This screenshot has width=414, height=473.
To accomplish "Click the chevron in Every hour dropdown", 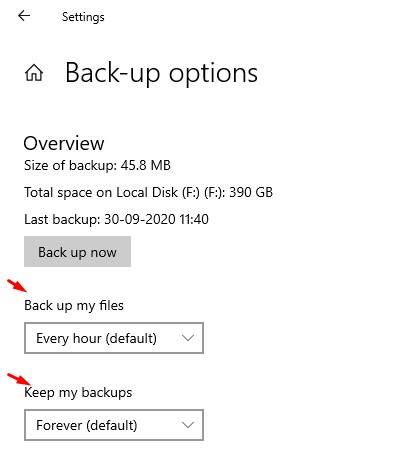I will 188,338.
